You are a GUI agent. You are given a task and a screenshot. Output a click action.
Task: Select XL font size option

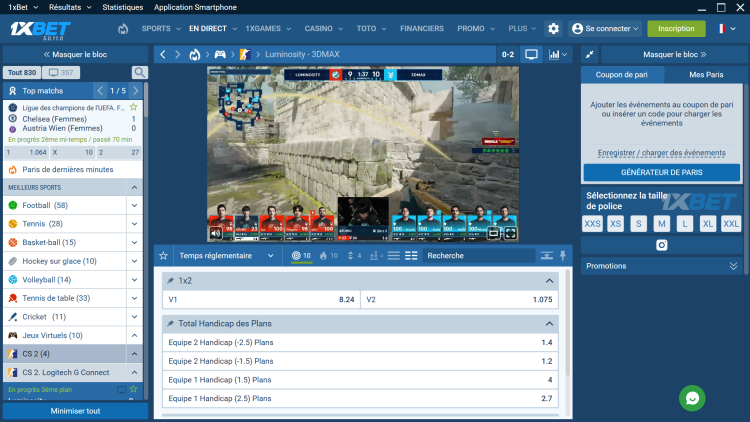pyautogui.click(x=708, y=224)
